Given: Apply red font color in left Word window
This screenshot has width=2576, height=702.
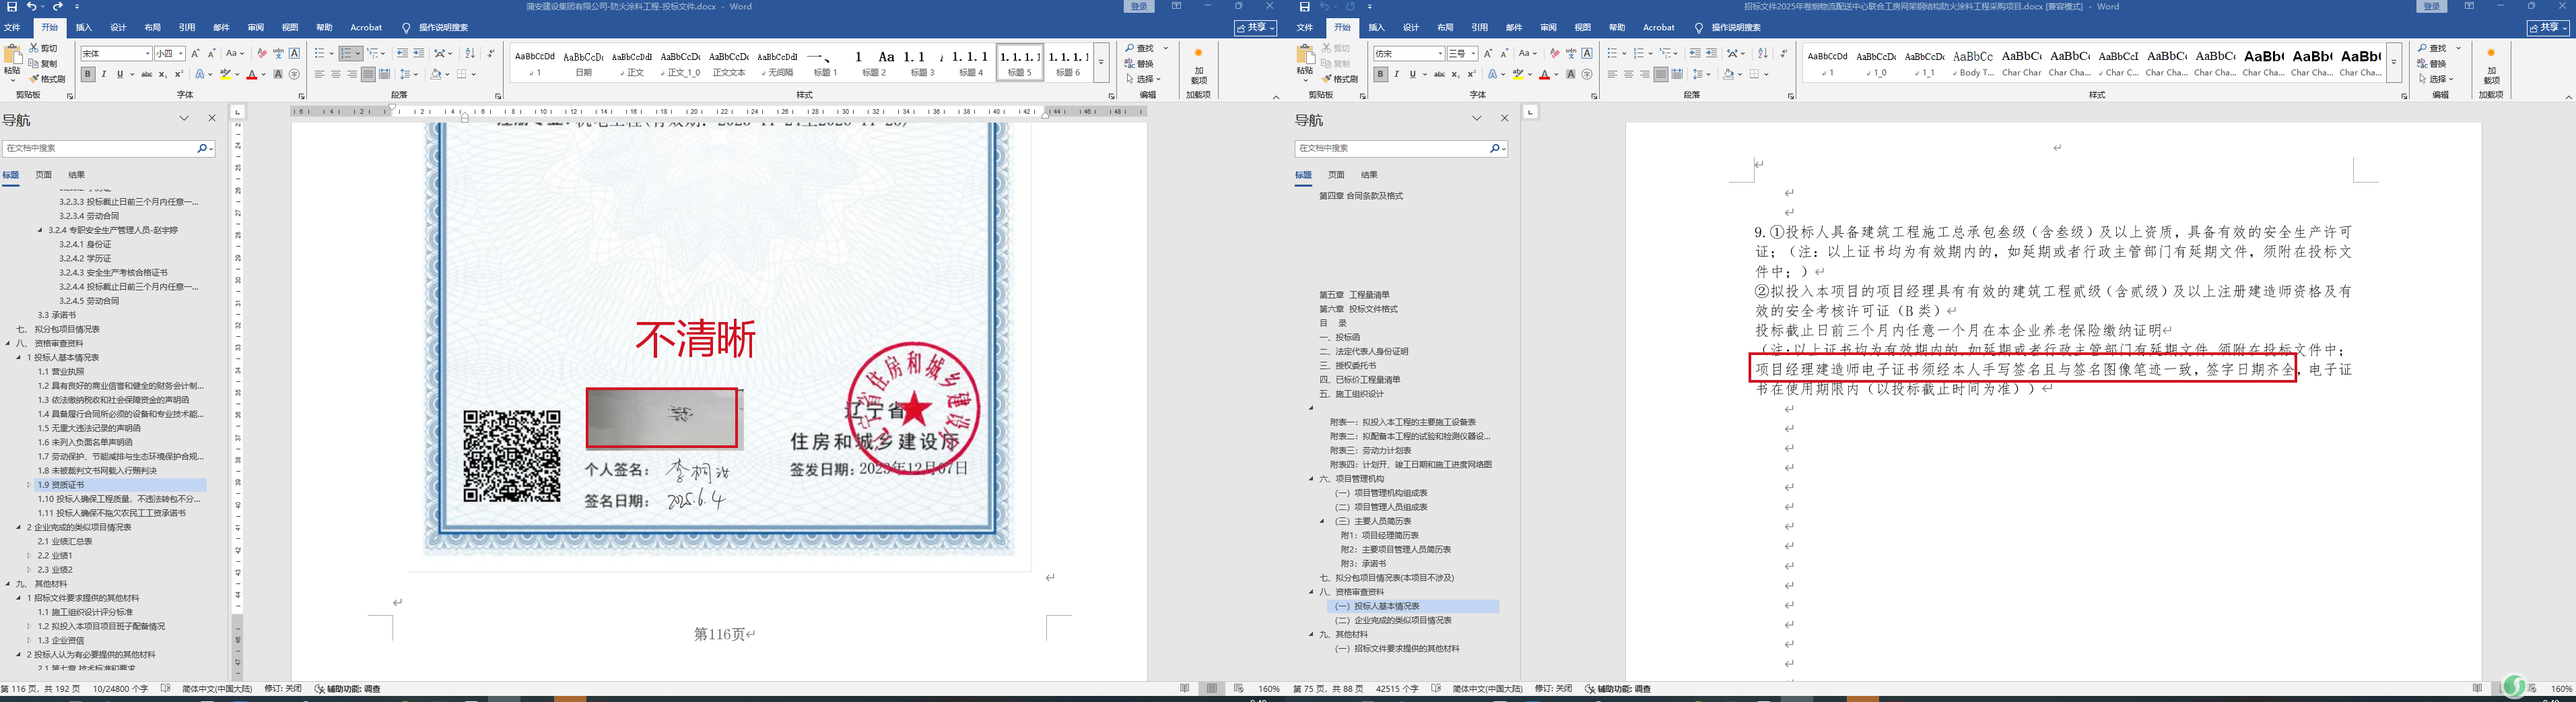Looking at the screenshot, I should [252, 74].
